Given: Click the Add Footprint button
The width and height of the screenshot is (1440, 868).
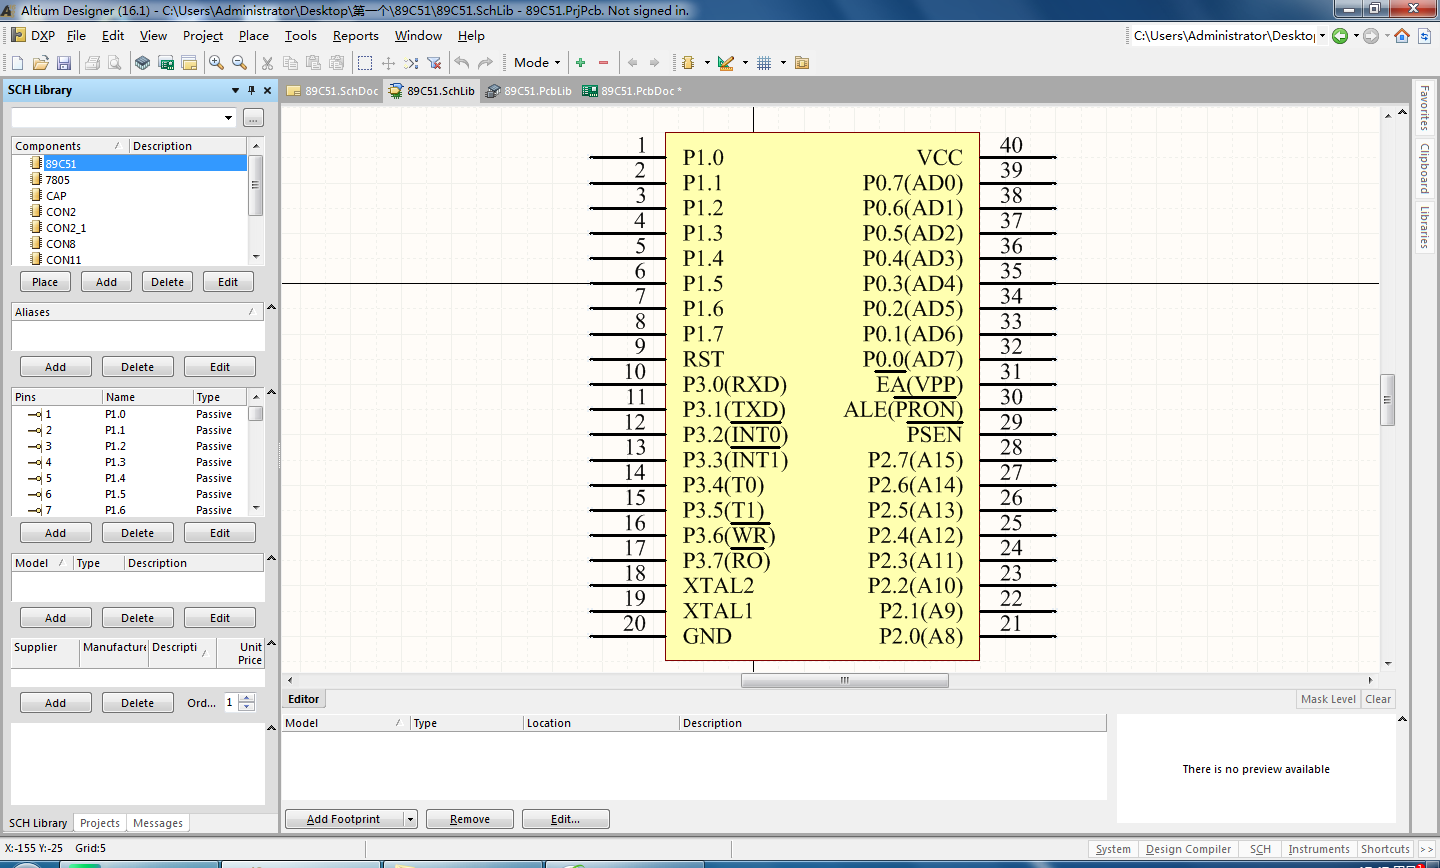Looking at the screenshot, I should pos(344,819).
